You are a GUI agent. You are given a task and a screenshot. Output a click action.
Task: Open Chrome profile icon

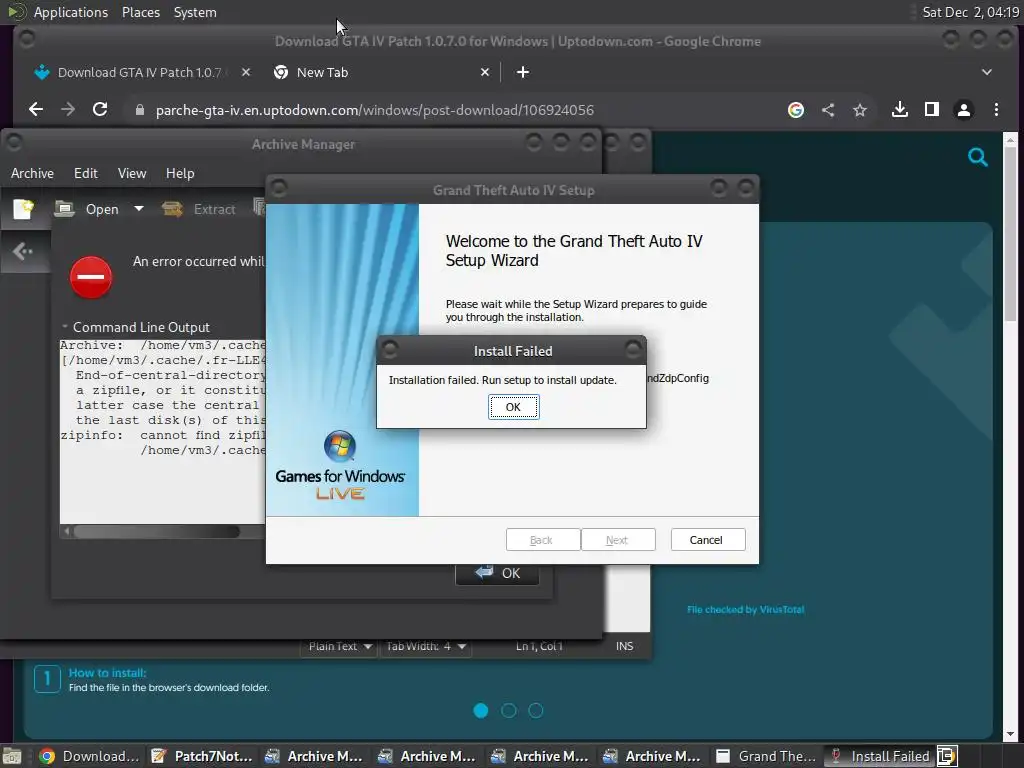(x=963, y=110)
